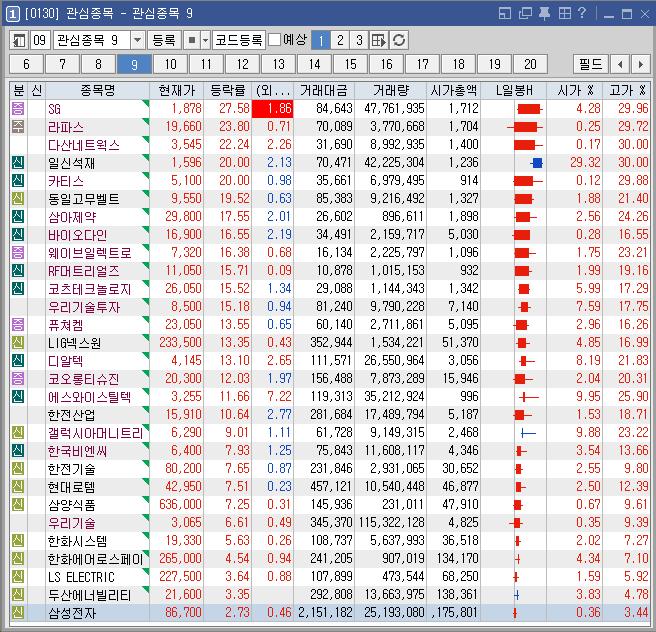Open the dropdown arrow next to stop button

tap(205, 41)
